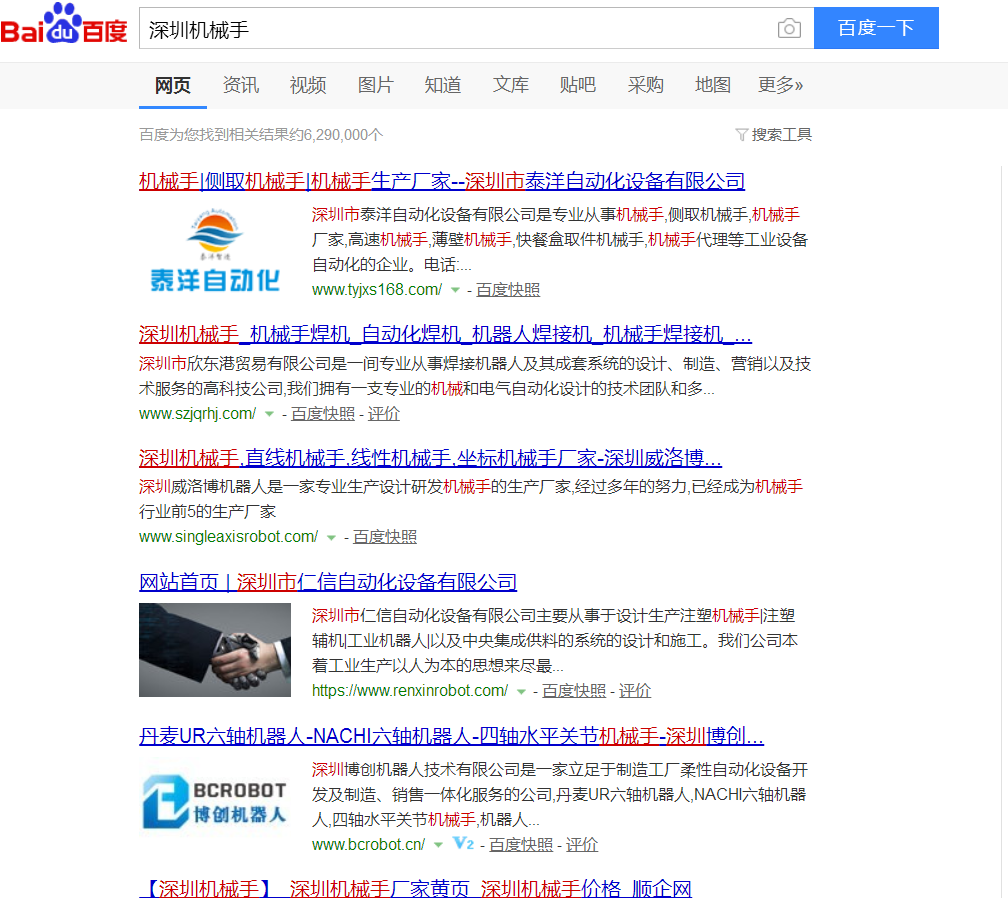Click the V2 verification badge for bcrobot.cn
1008x898 pixels.
tap(463, 843)
